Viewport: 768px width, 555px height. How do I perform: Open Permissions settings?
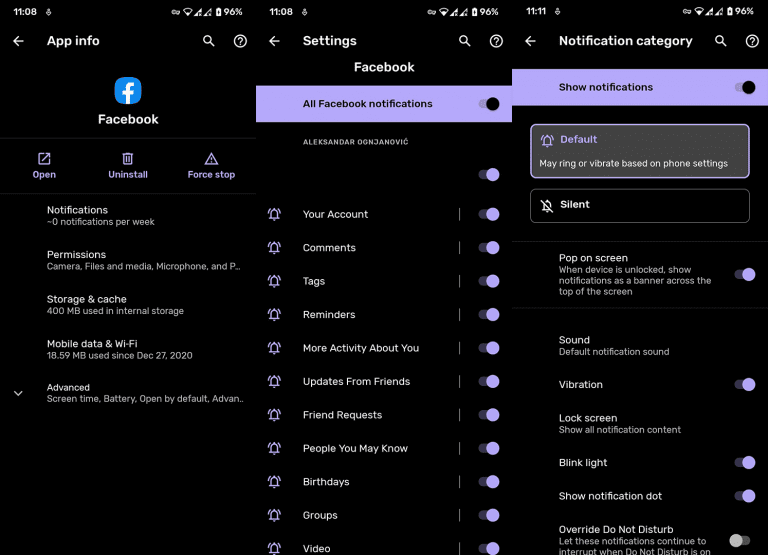128,260
